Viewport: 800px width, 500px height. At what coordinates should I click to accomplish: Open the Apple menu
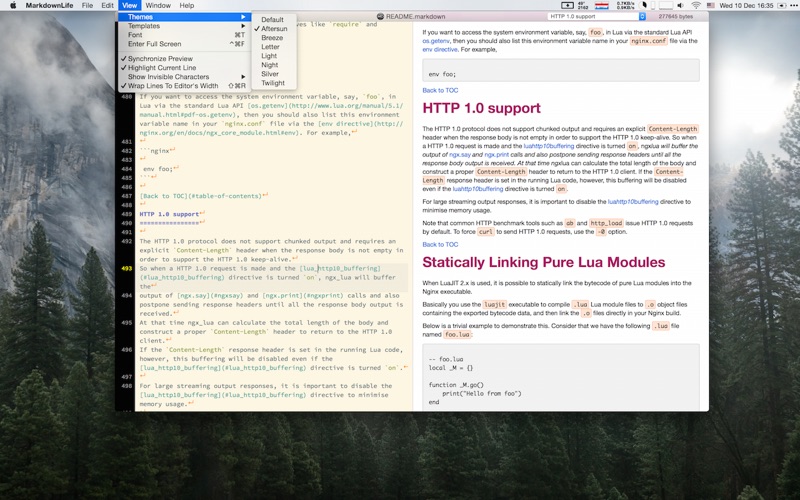click(13, 6)
